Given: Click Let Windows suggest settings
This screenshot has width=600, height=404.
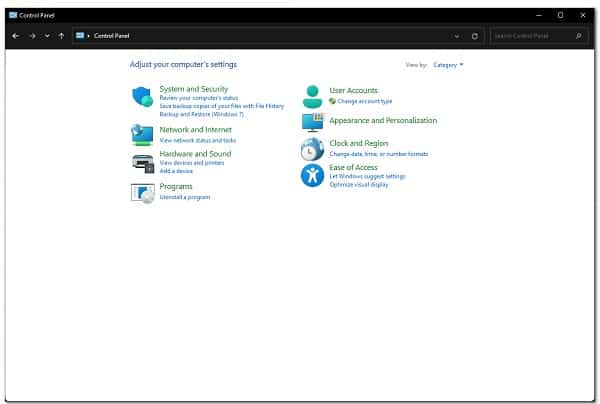Looking at the screenshot, I should click(x=367, y=176).
